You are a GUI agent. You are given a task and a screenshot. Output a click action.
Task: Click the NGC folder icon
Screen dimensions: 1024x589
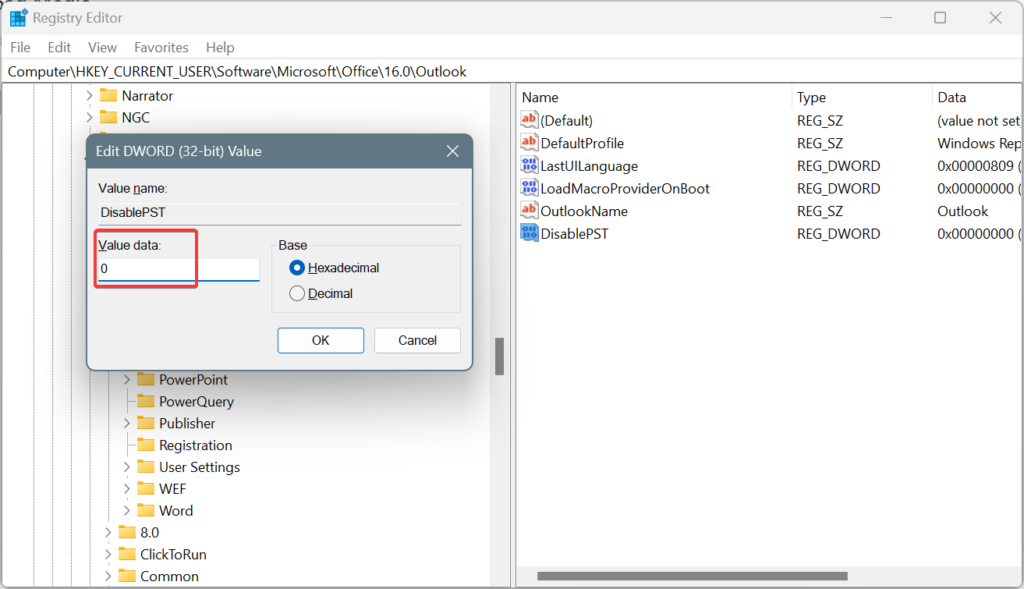[x=108, y=118]
